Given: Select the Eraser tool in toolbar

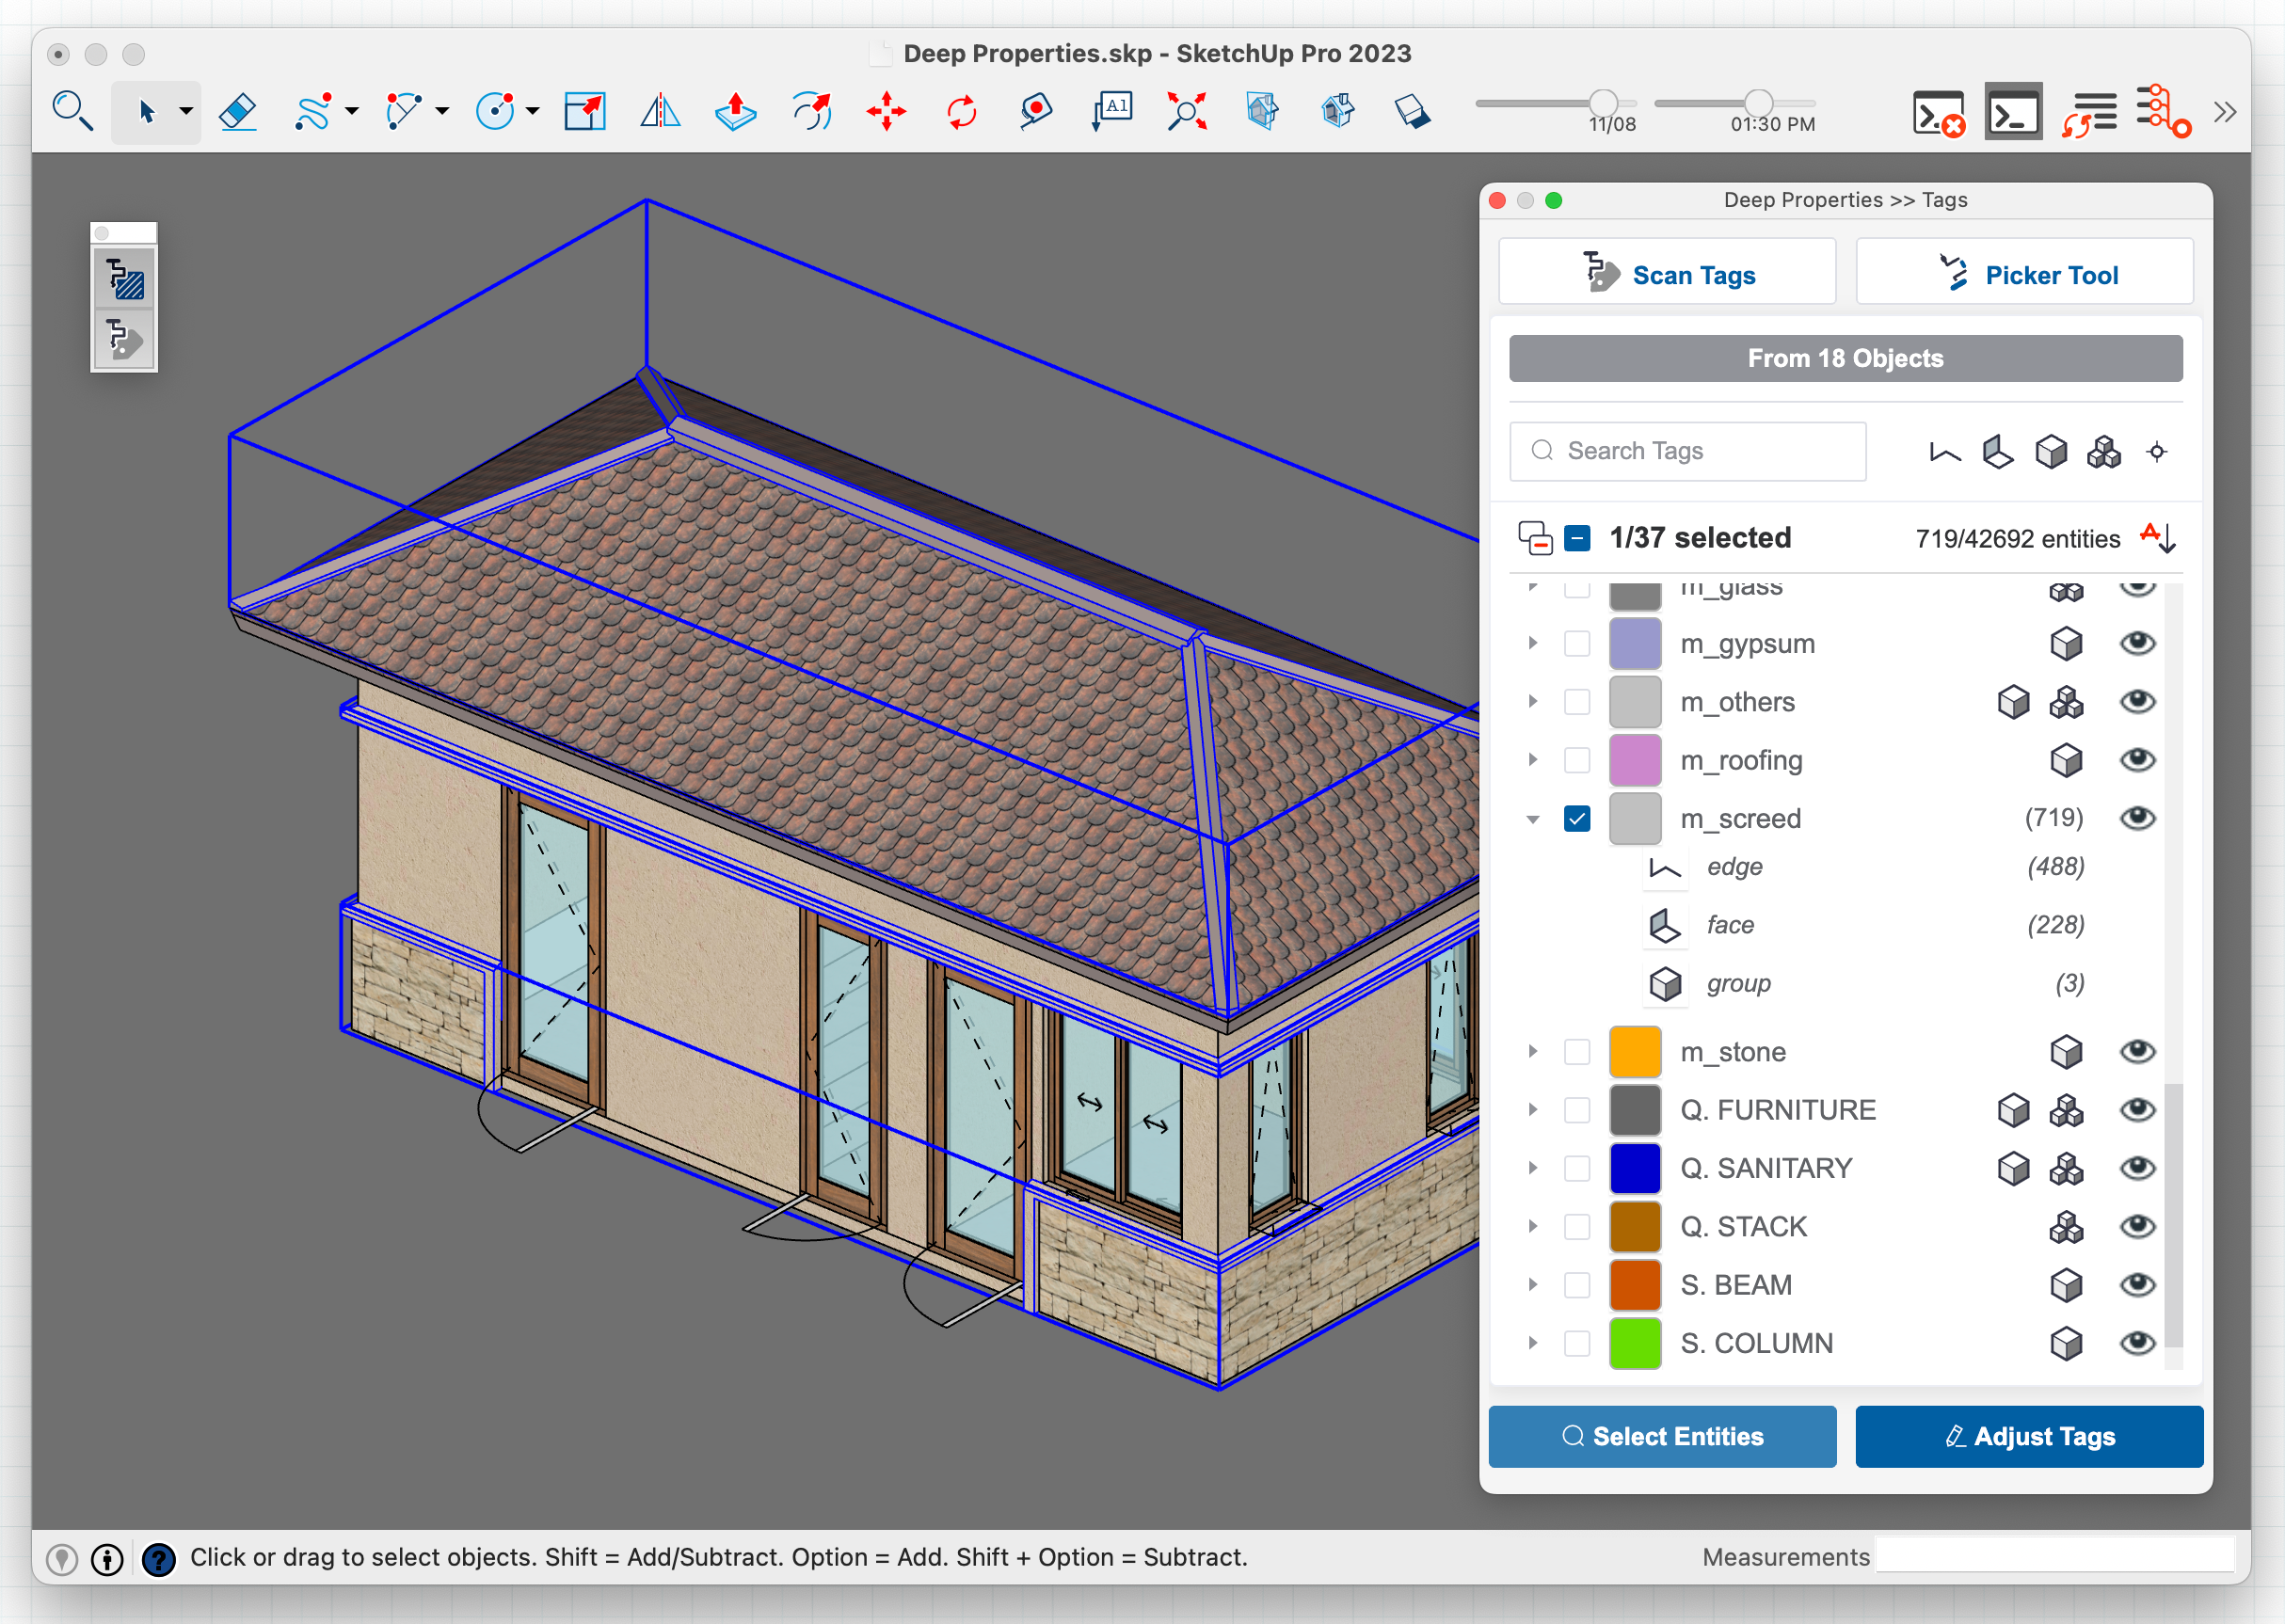Looking at the screenshot, I should 238,111.
